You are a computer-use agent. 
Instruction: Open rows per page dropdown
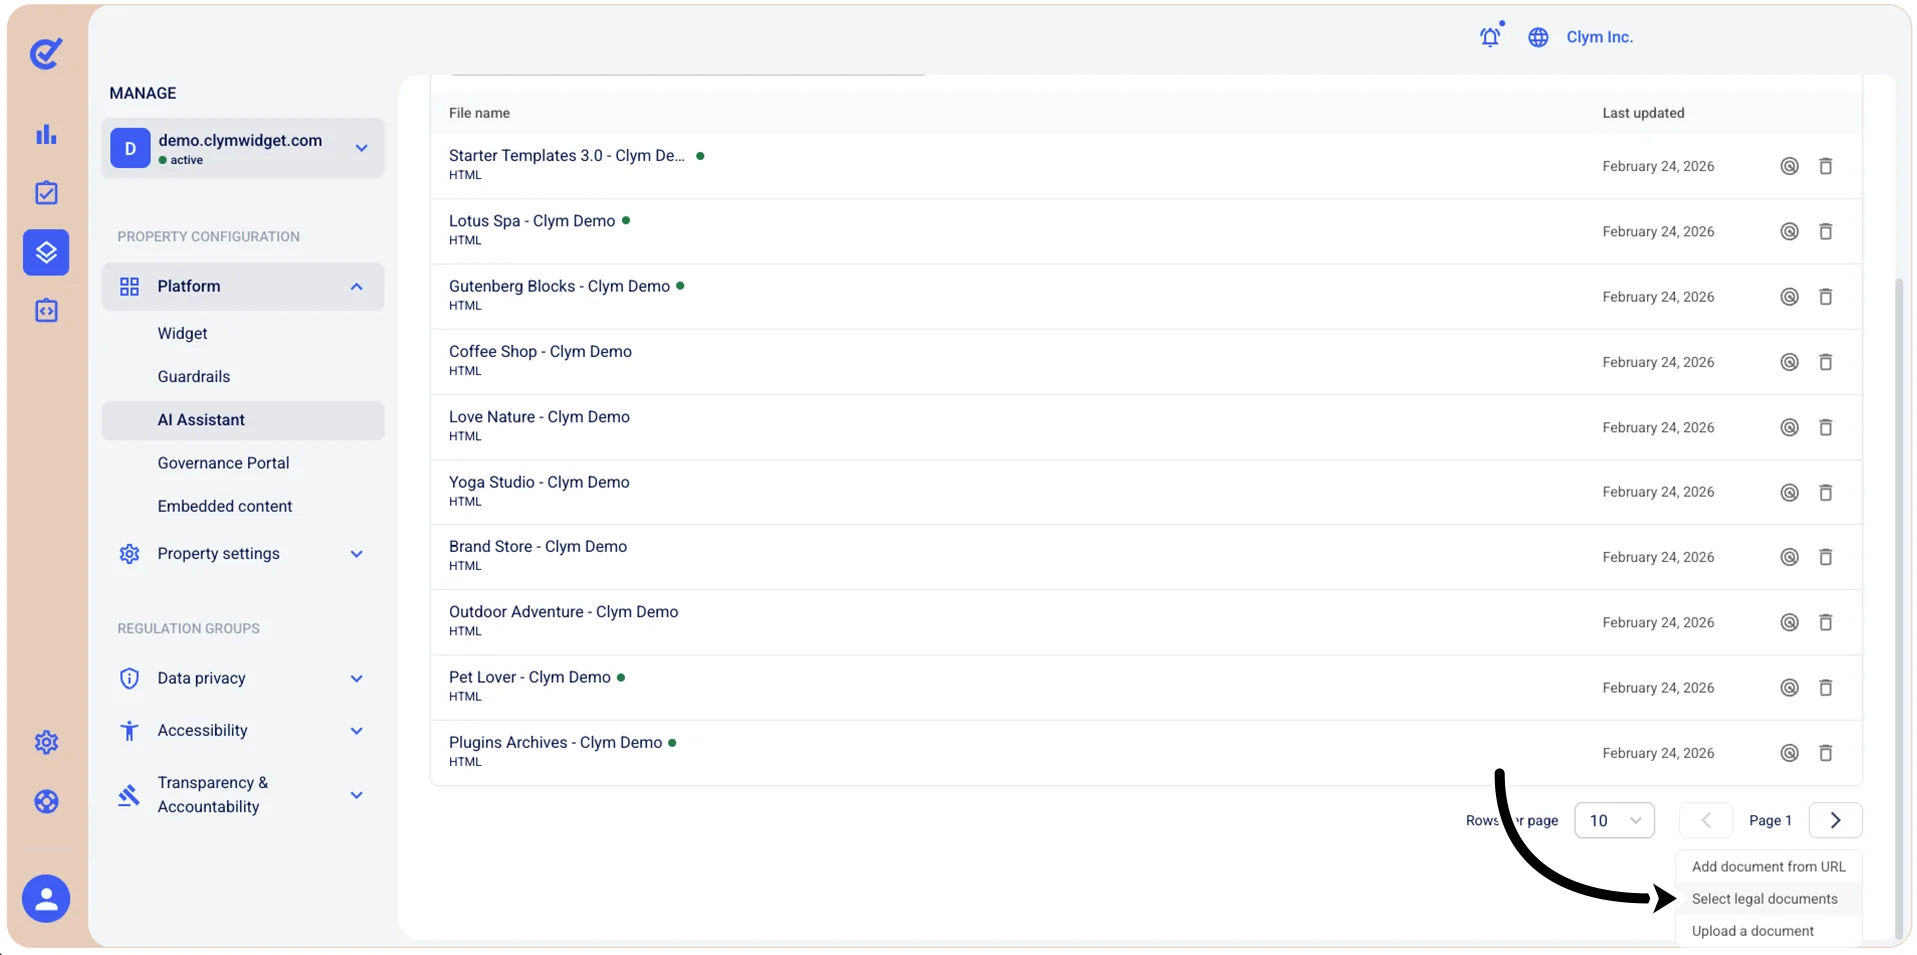[1614, 820]
